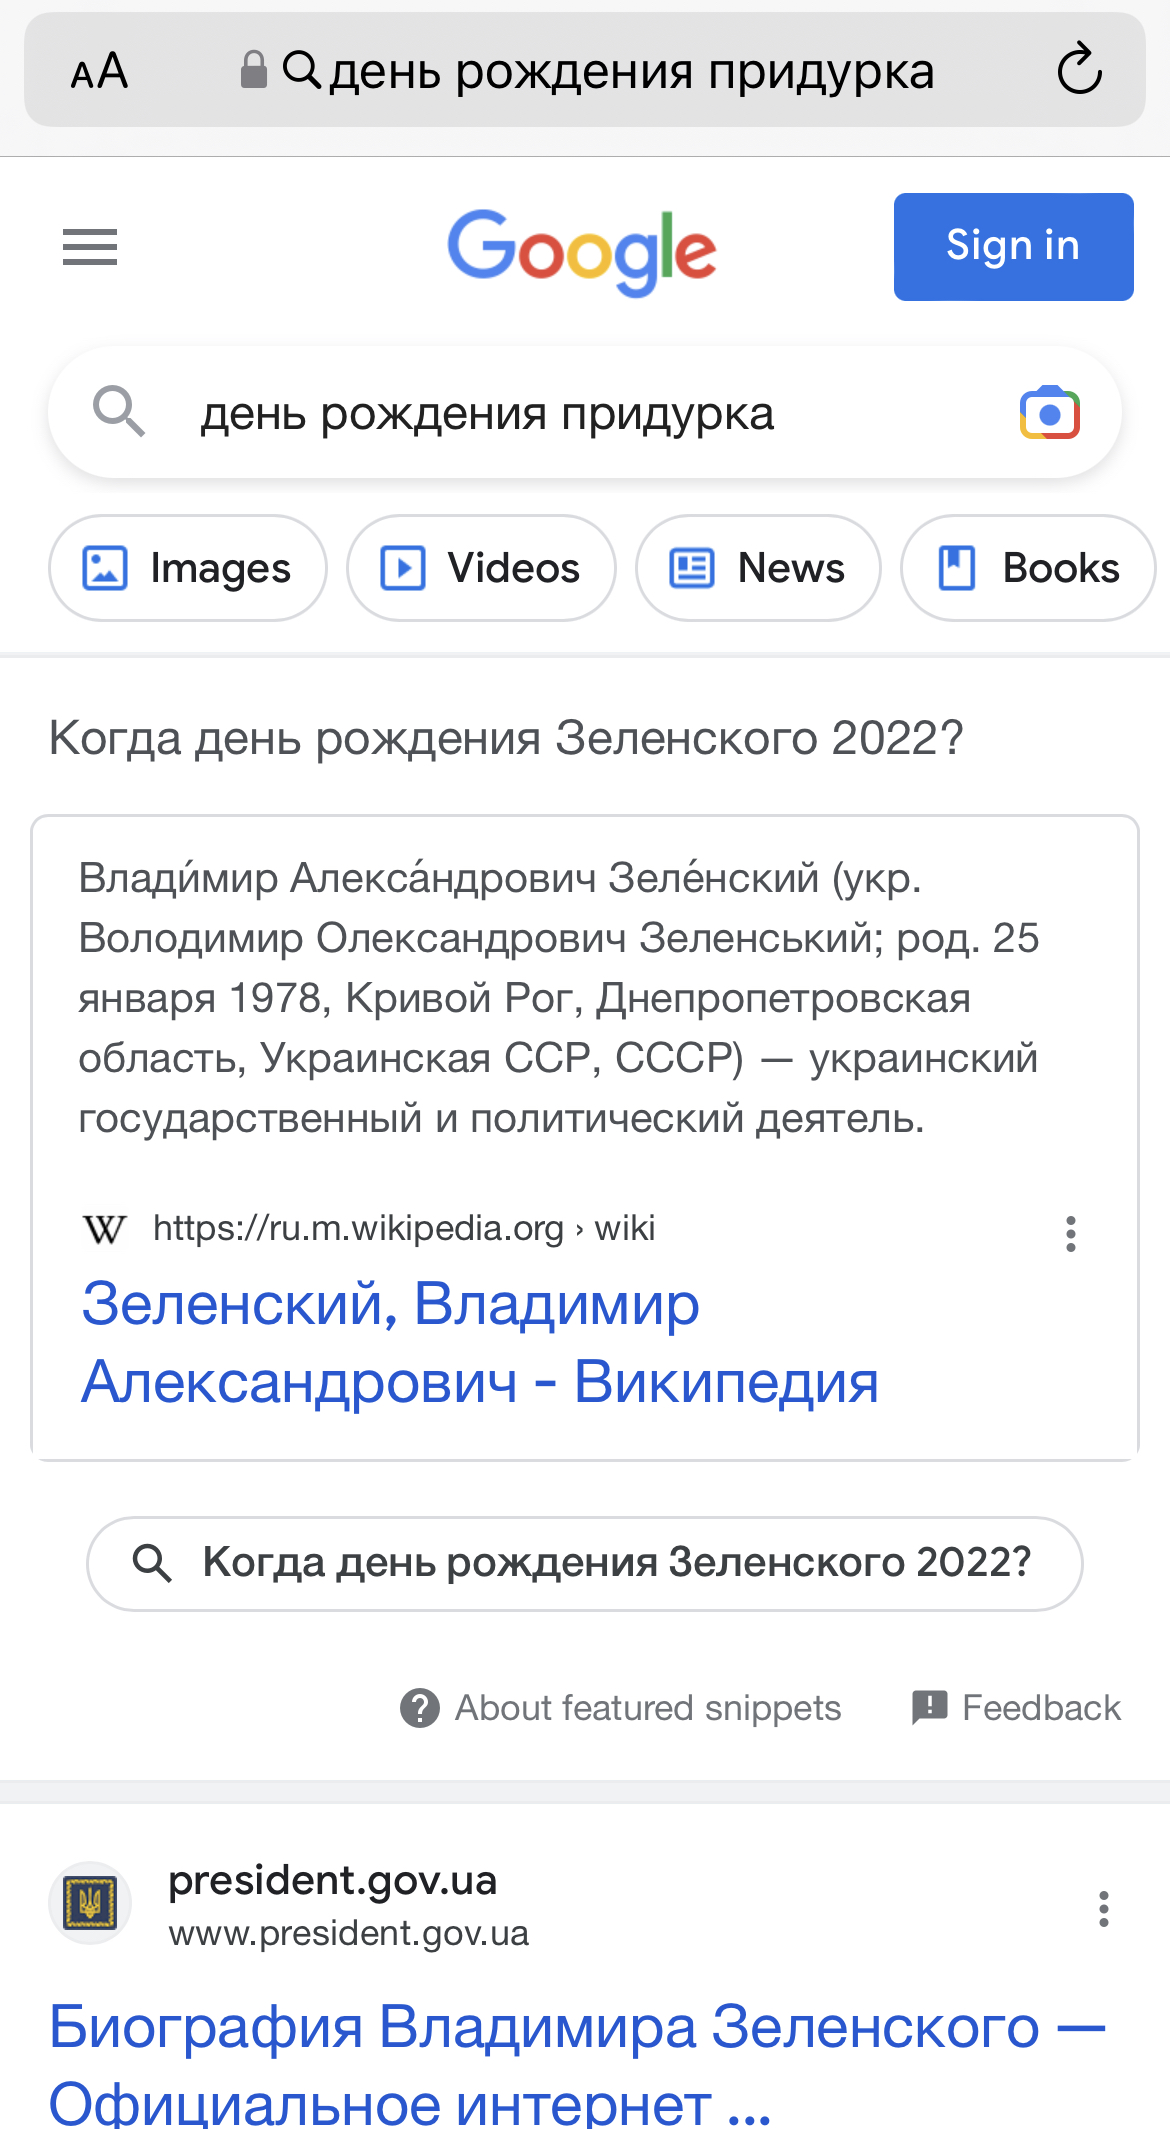Click the search magnifier in search box
1170x2129 pixels.
tap(119, 412)
